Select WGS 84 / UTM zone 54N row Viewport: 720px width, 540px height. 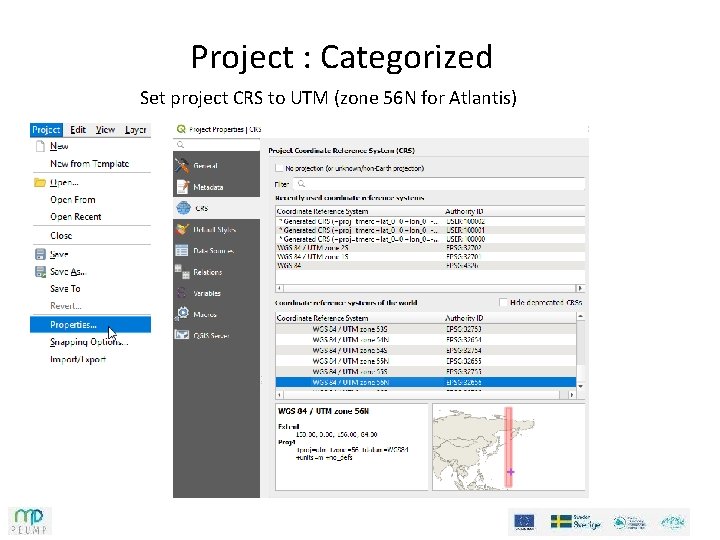tap(426, 340)
